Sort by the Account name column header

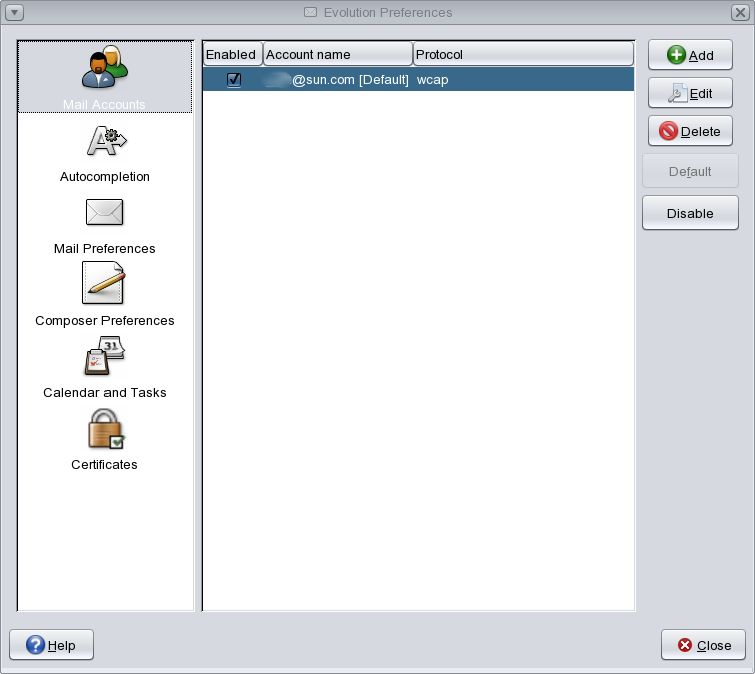pos(338,54)
